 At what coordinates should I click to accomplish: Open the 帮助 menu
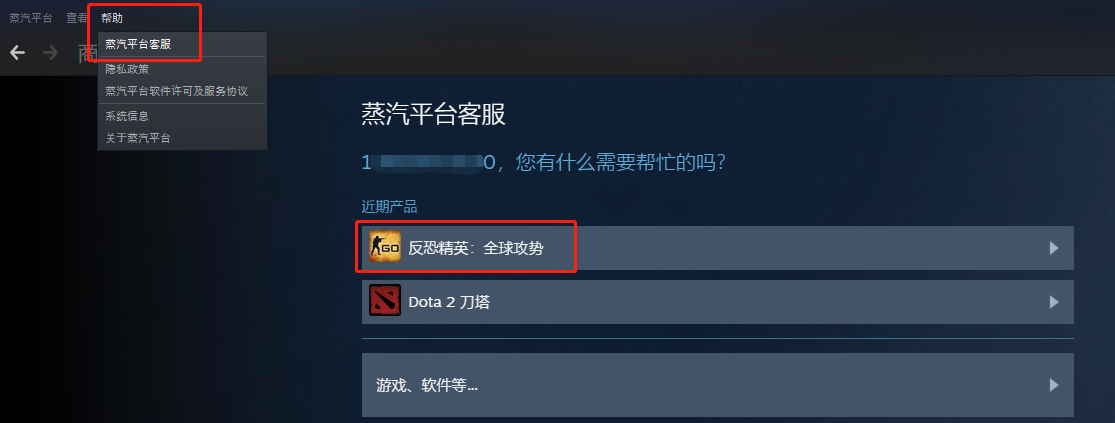click(x=112, y=18)
